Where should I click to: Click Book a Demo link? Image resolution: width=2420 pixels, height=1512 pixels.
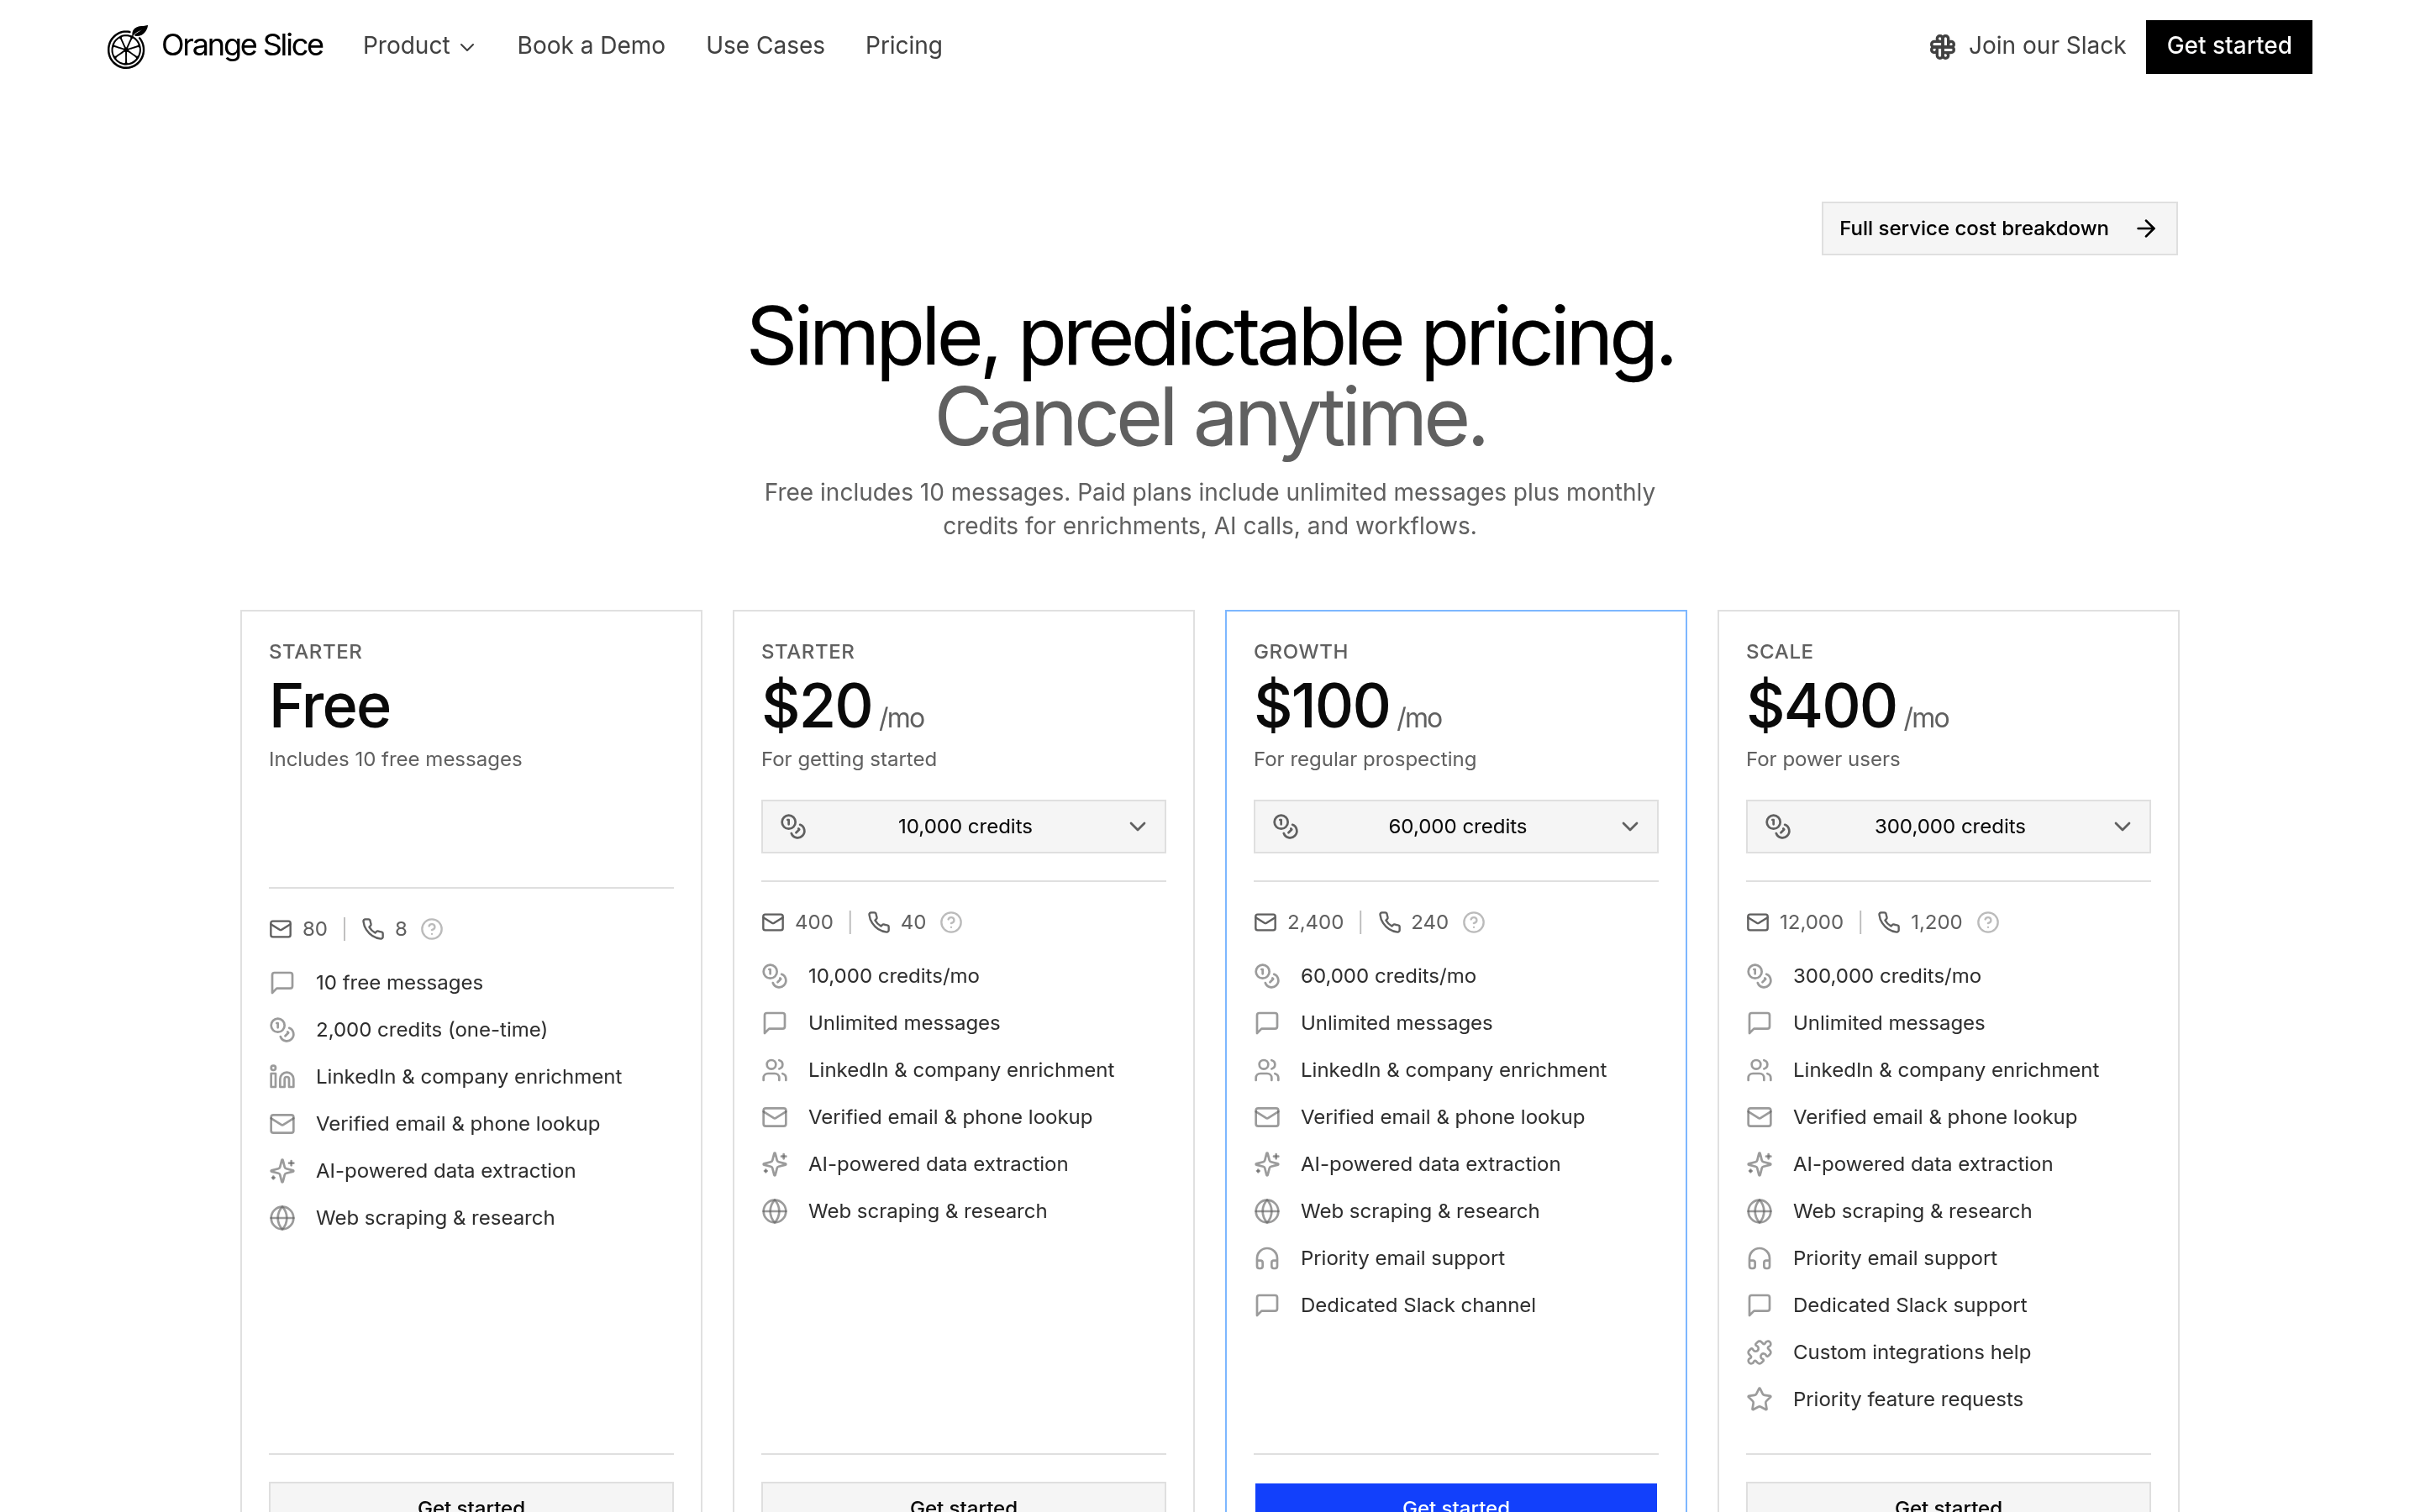click(x=591, y=46)
